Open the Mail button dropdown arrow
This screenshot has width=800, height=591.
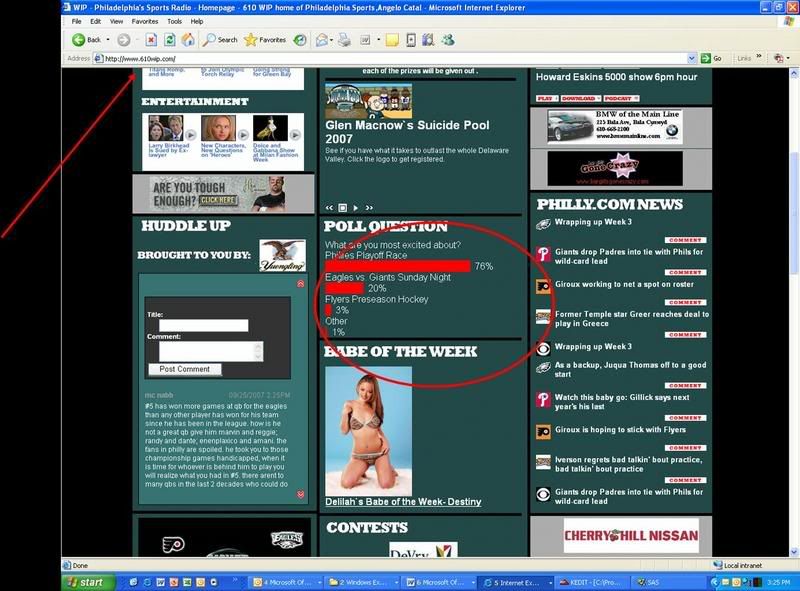(x=331, y=40)
